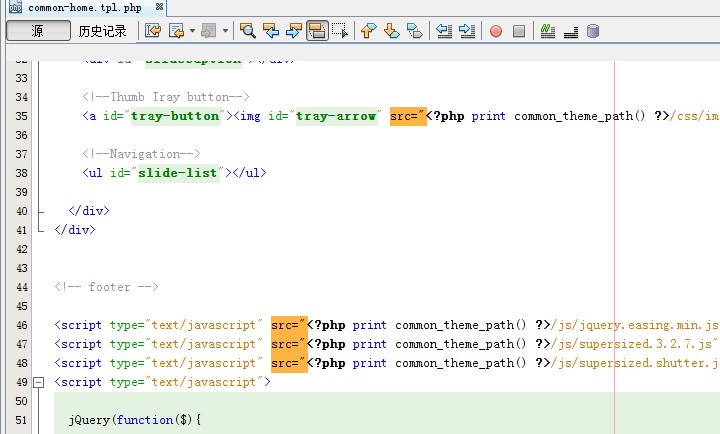
Task: Stop macro recording square button
Action: [x=519, y=31]
